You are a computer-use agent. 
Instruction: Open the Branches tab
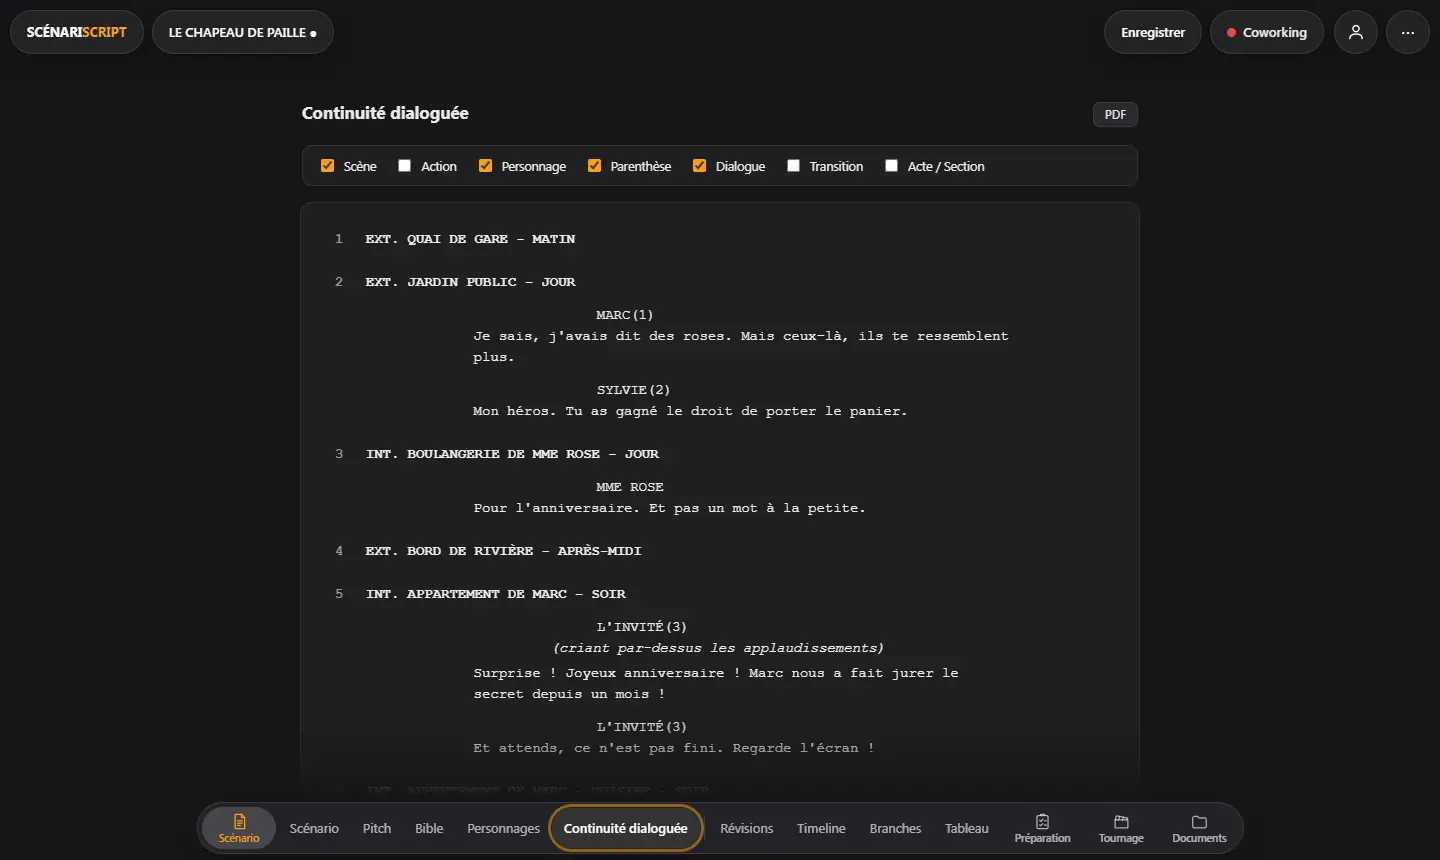point(895,828)
